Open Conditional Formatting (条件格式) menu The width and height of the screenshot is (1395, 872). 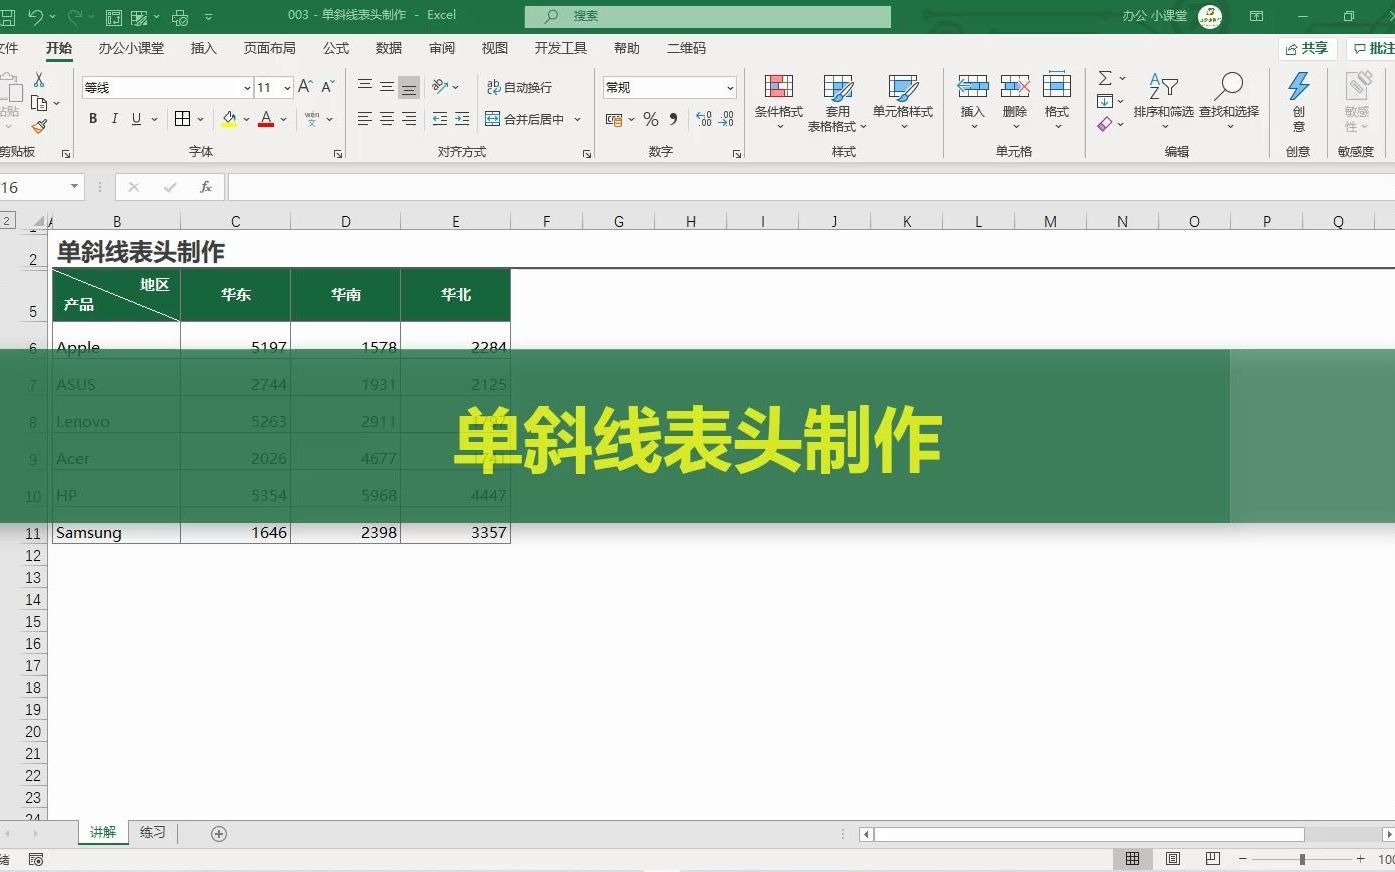pos(778,101)
